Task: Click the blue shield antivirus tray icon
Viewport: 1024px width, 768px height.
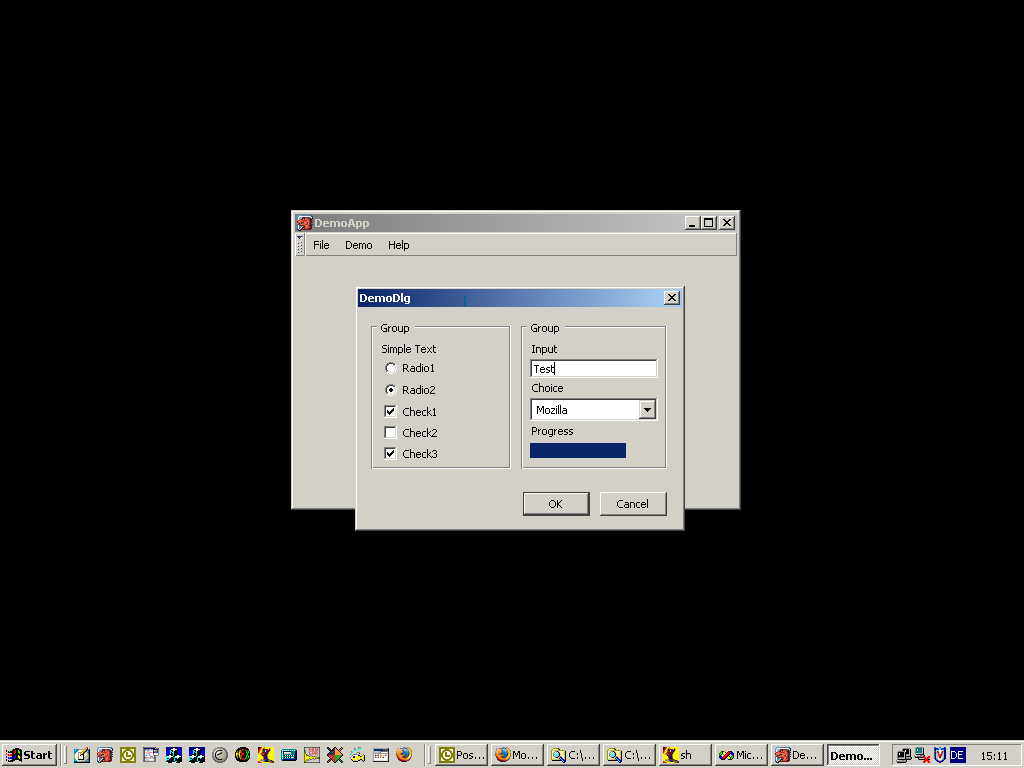Action: point(940,755)
